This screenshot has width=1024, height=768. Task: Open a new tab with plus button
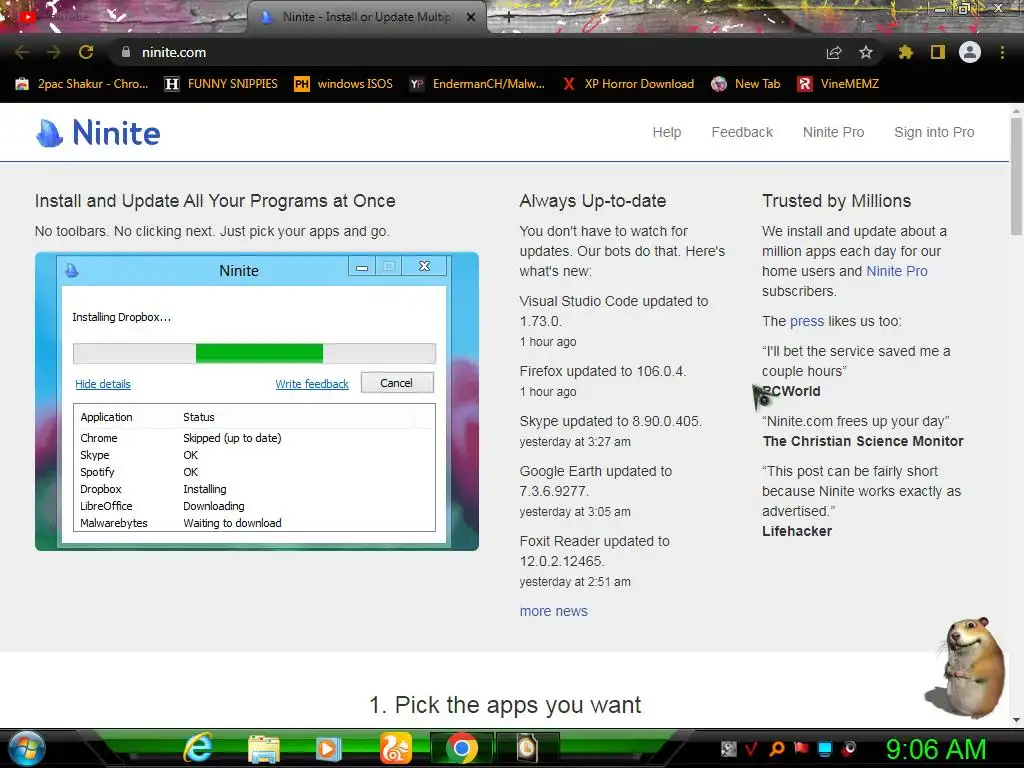click(509, 18)
